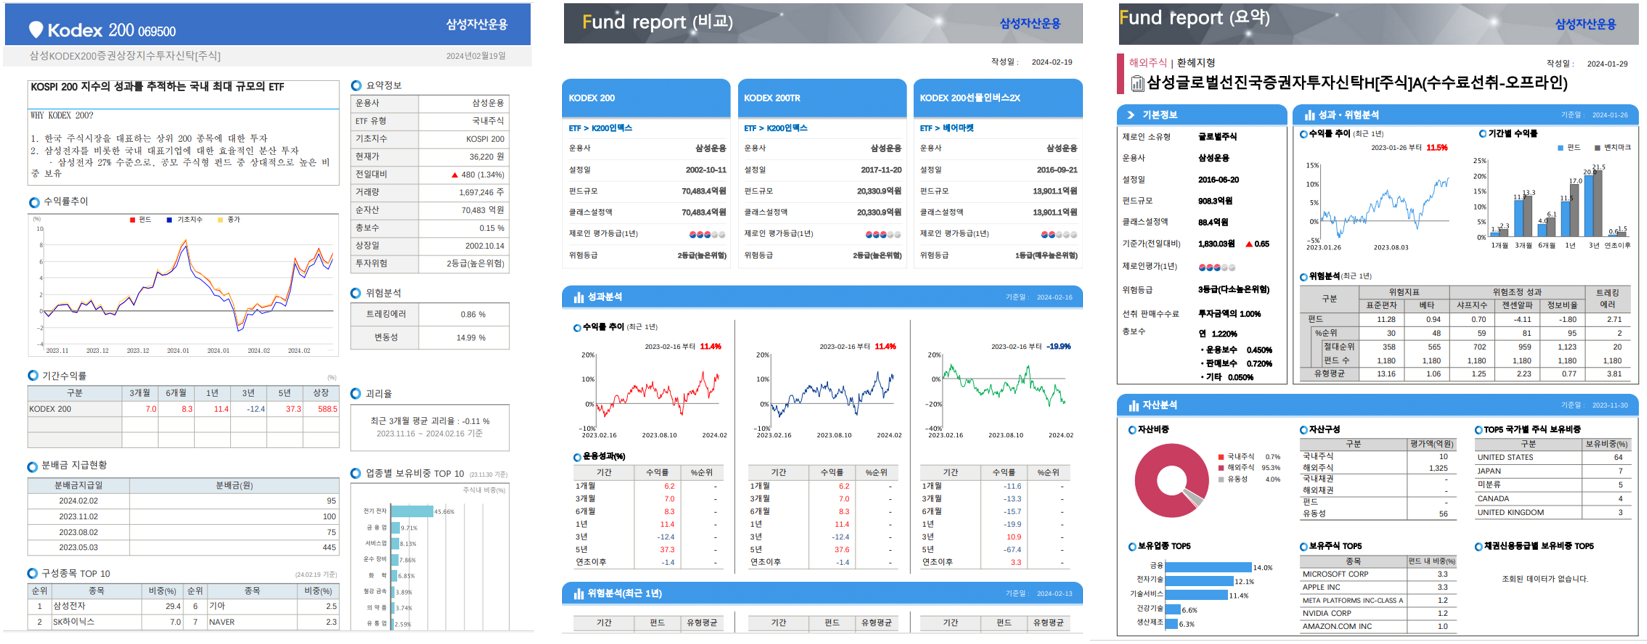Click the -19.9% return figure above green chart
Image resolution: width=1647 pixels, height=644 pixels.
click(x=1058, y=347)
